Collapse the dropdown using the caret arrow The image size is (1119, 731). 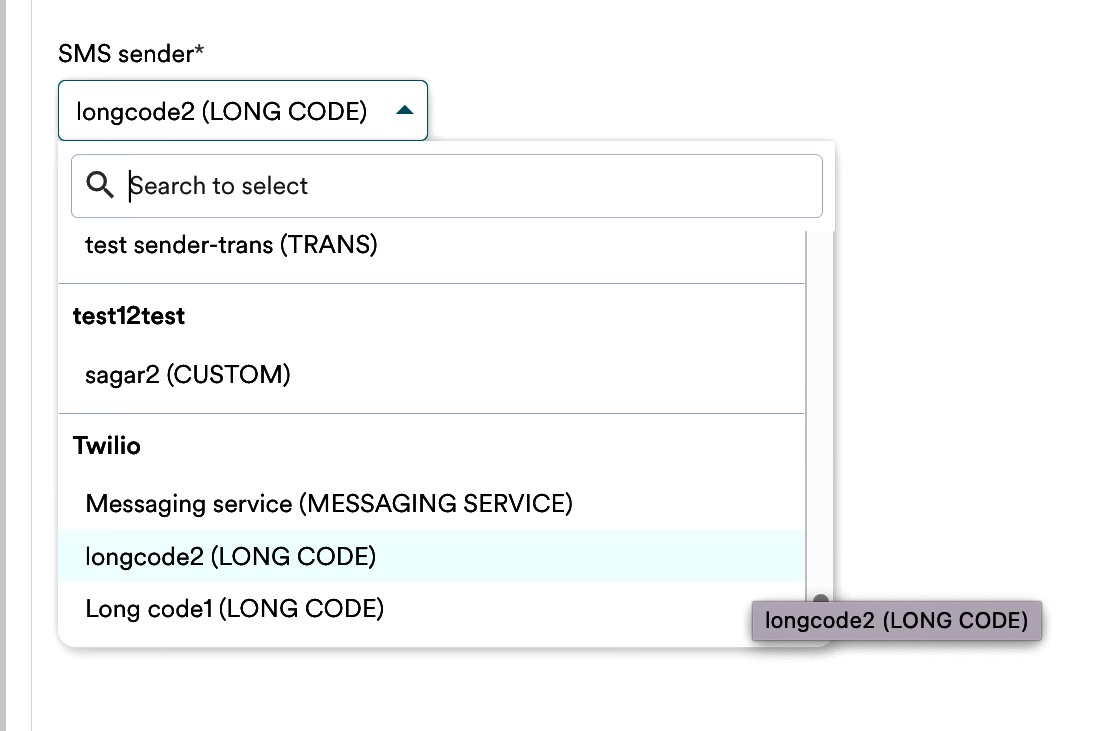(x=404, y=110)
